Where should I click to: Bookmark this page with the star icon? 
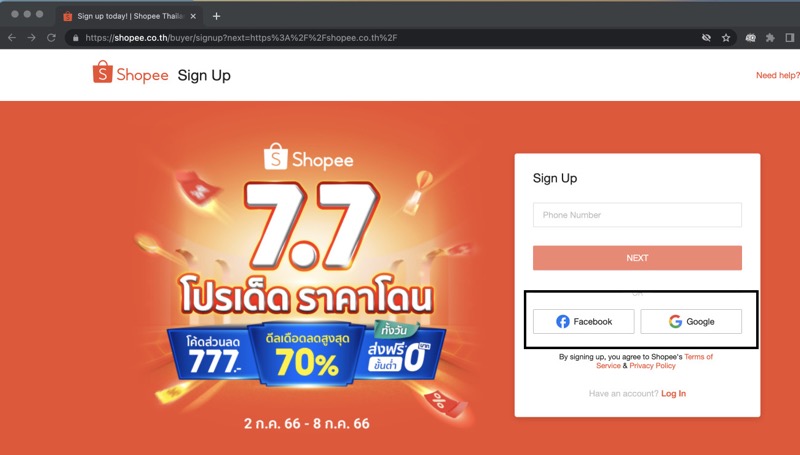click(x=726, y=38)
